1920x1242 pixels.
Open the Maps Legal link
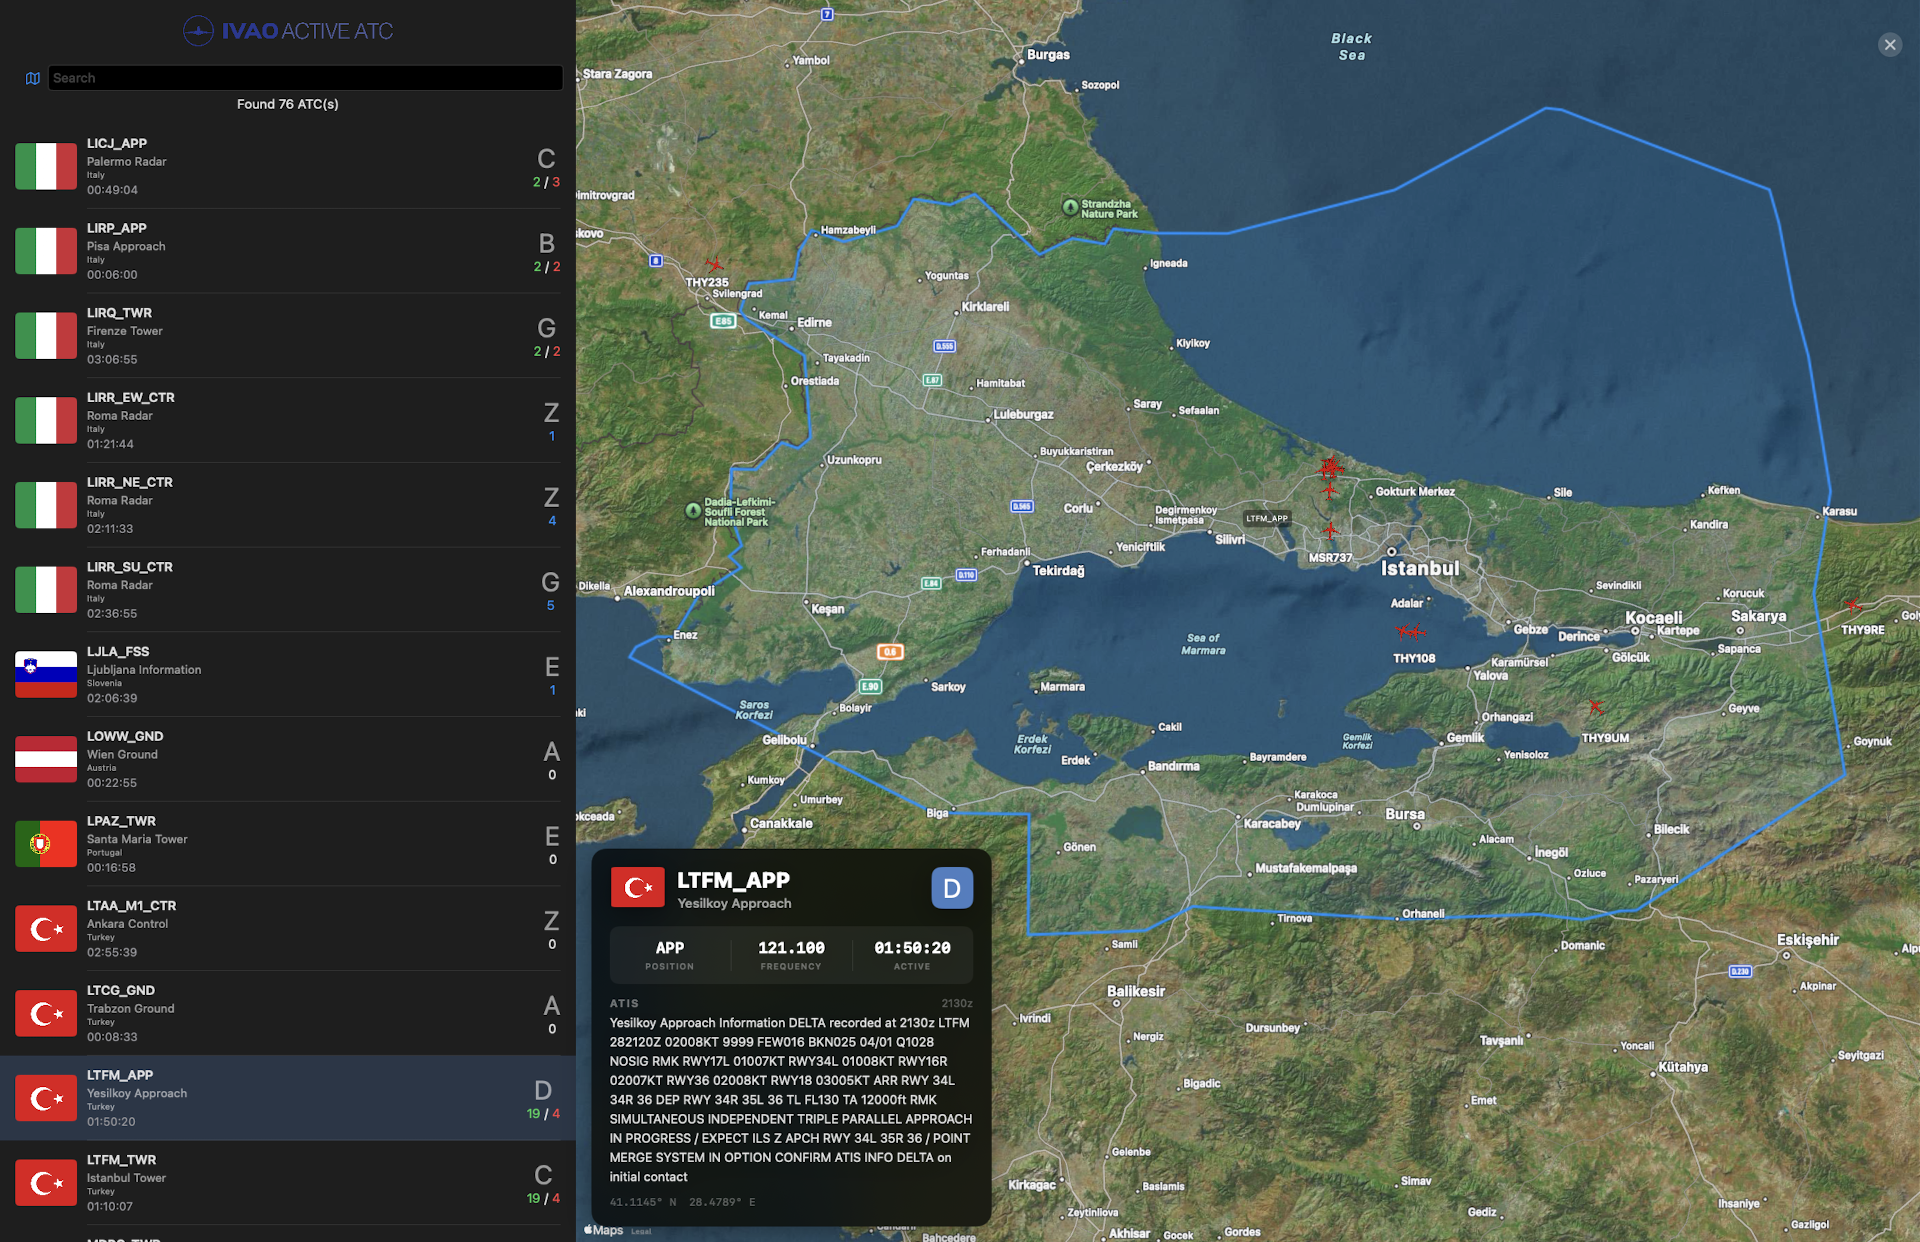[640, 1231]
